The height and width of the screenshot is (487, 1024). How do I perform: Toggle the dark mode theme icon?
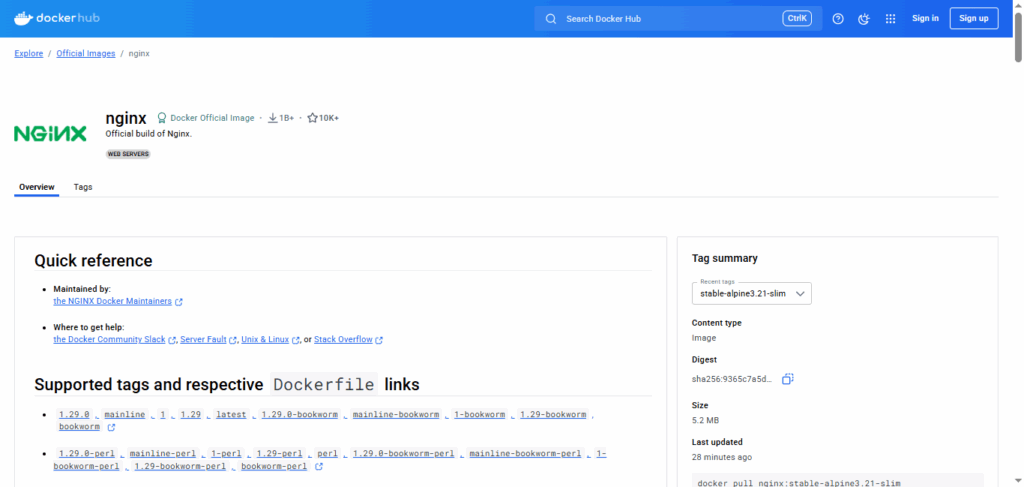point(864,18)
